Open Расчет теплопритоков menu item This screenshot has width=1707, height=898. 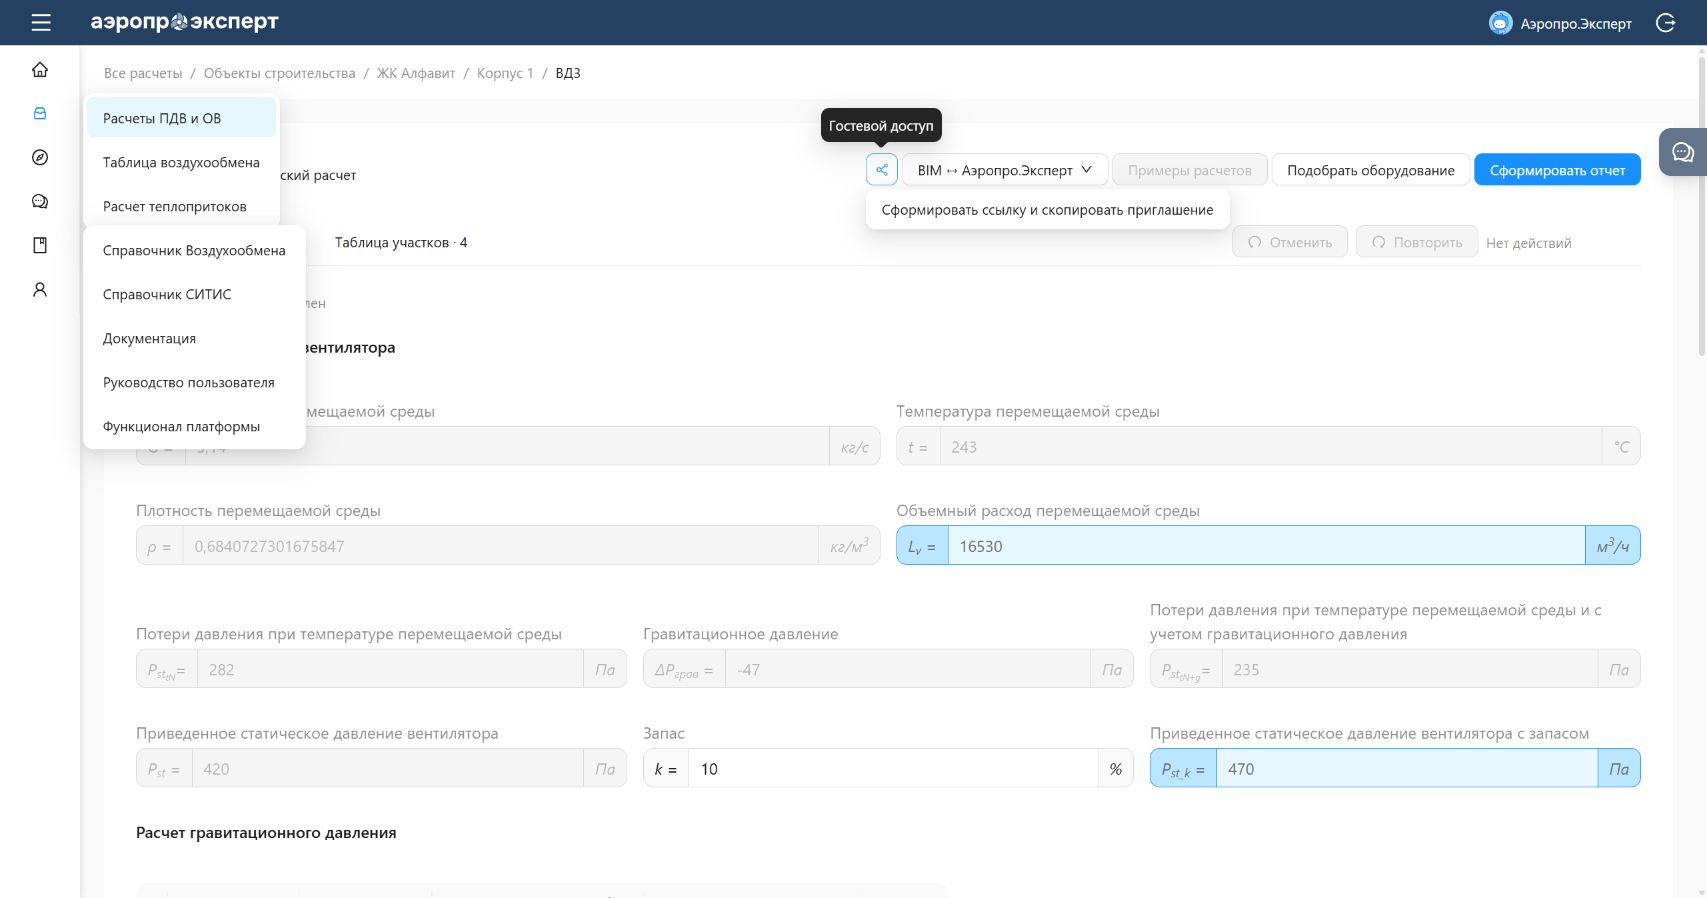point(181,206)
